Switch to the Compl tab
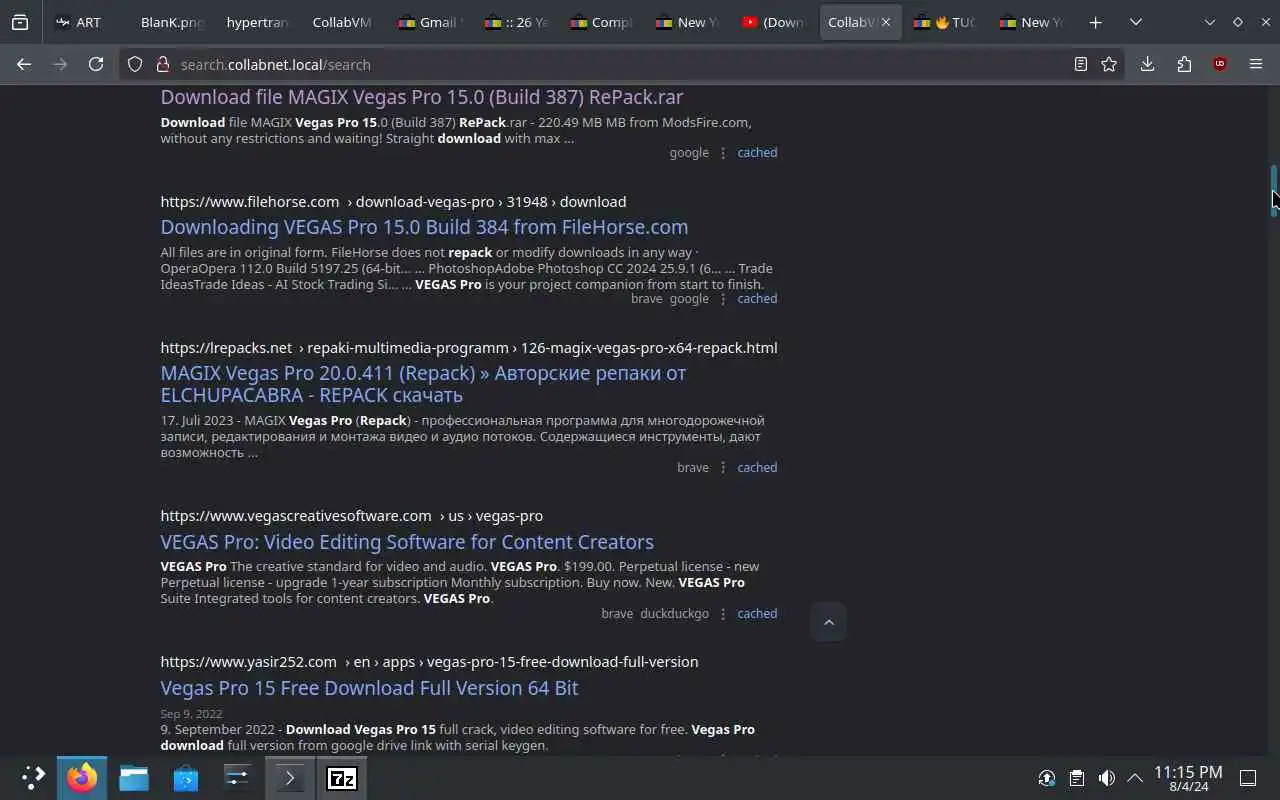This screenshot has height=800, width=1280. tap(602, 22)
